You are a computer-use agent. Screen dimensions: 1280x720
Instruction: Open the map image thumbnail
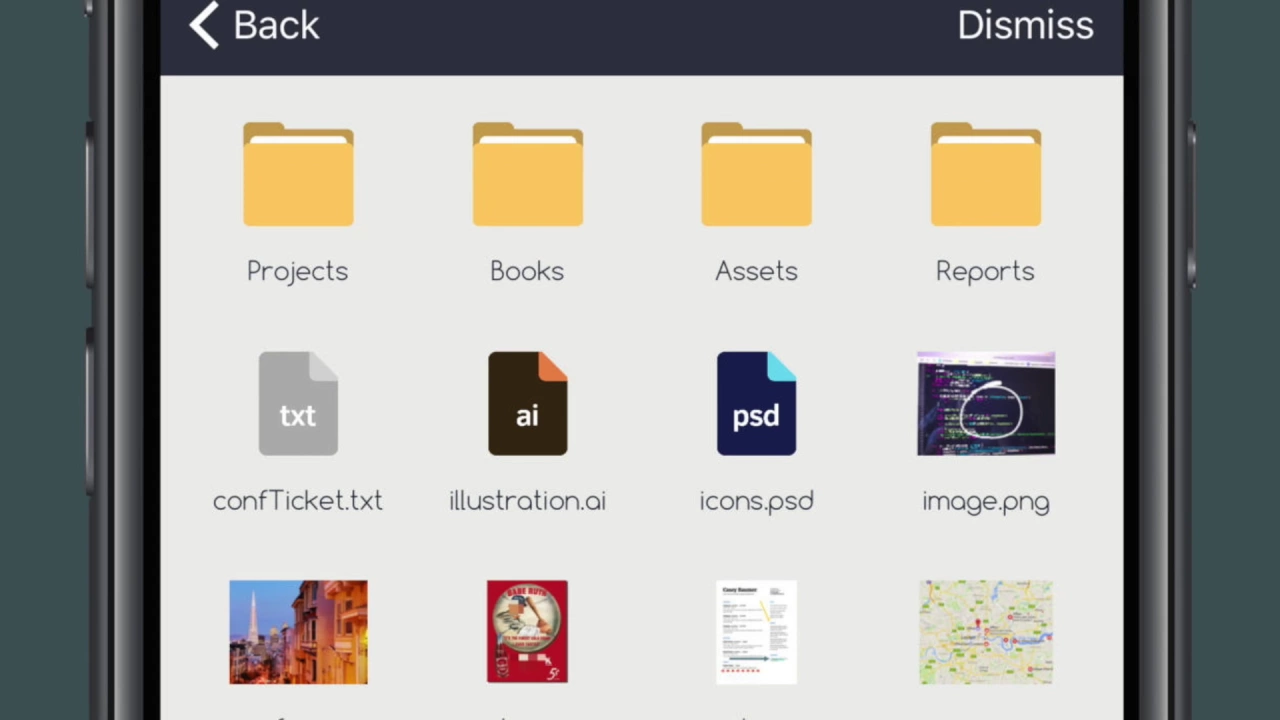[986, 632]
